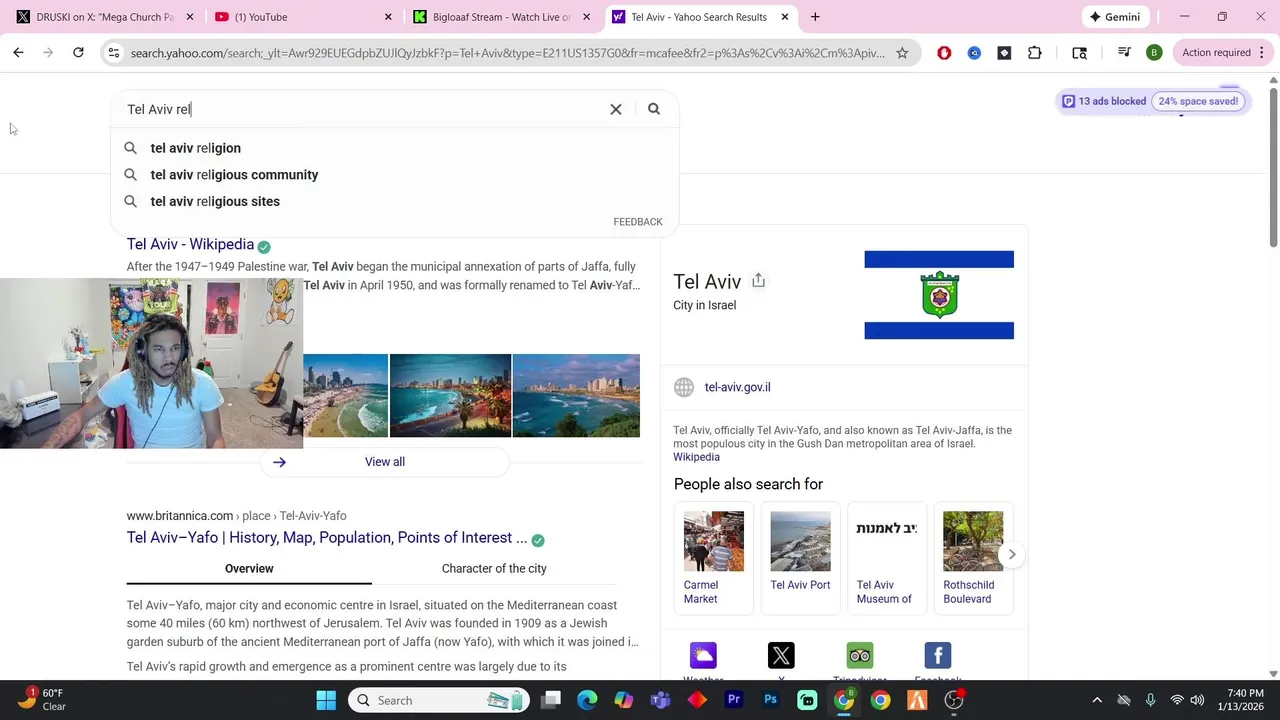Open a new browser tab

click(815, 17)
